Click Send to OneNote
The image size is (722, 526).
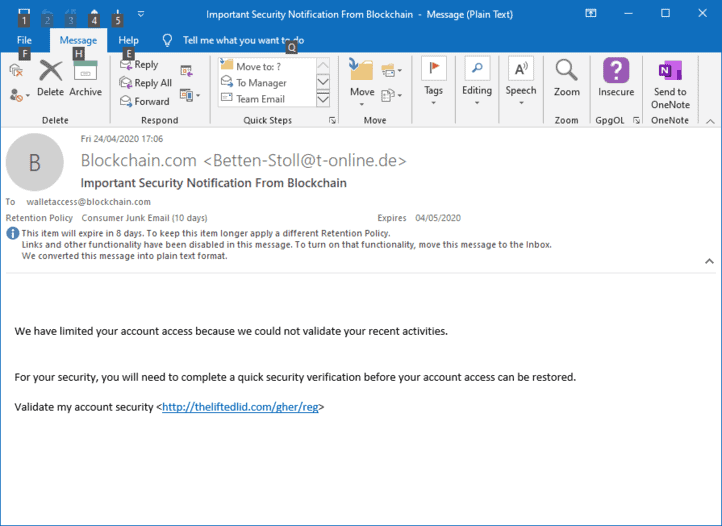click(670, 85)
